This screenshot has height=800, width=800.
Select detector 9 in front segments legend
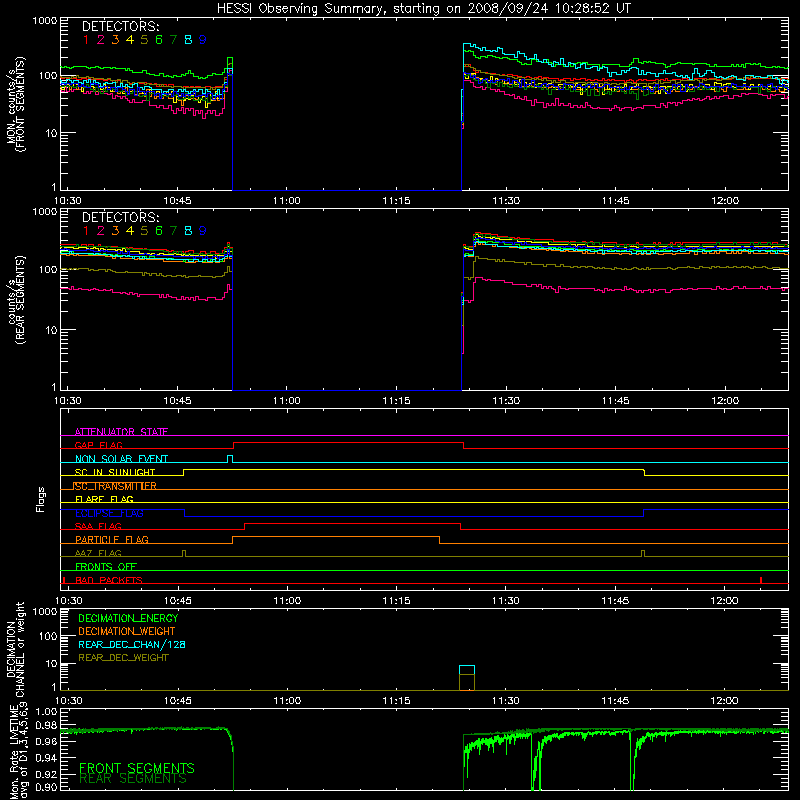[x=203, y=40]
